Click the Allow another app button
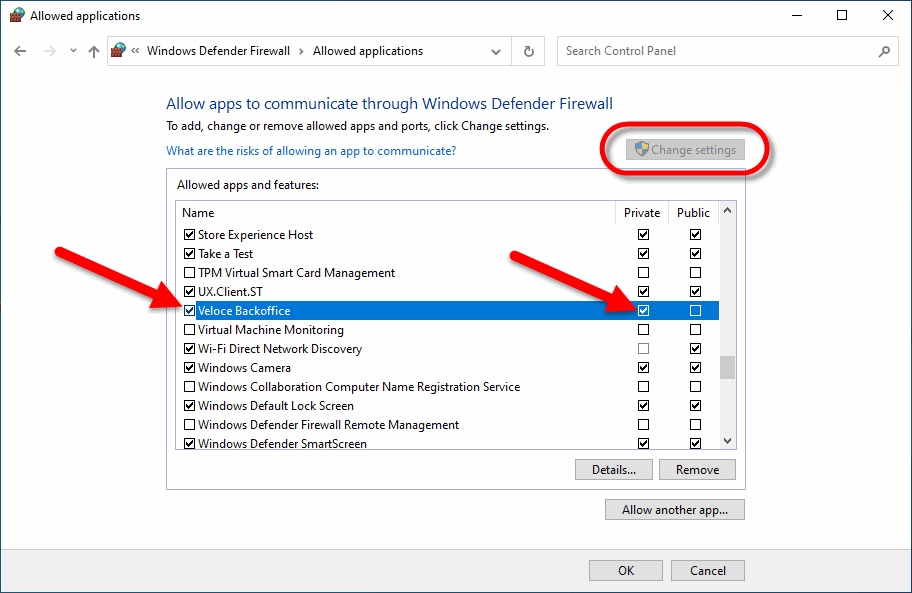The height and width of the screenshot is (593, 912). tap(675, 510)
